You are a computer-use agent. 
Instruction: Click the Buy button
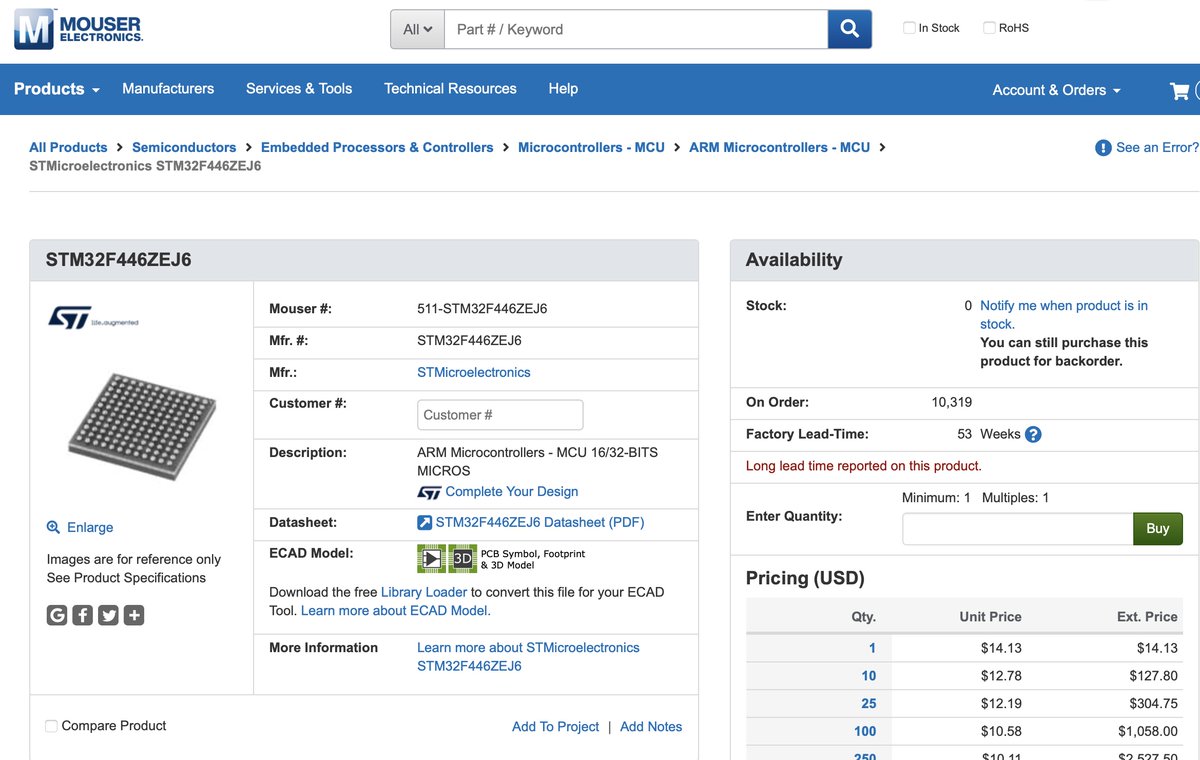(1157, 529)
